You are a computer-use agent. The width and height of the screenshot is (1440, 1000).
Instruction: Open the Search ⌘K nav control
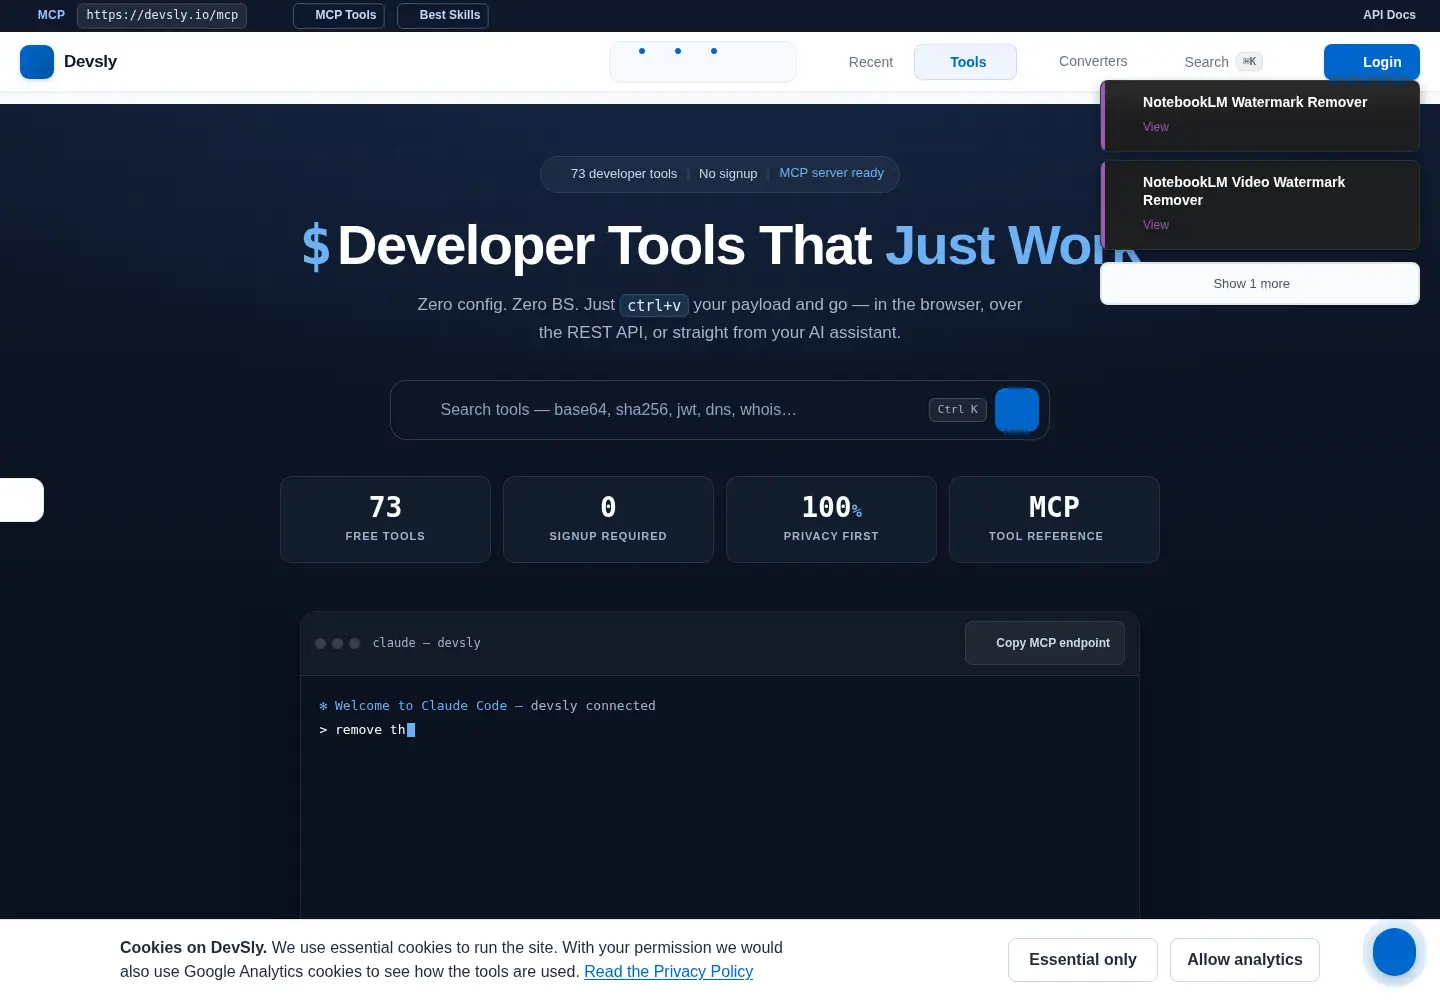point(1223,62)
